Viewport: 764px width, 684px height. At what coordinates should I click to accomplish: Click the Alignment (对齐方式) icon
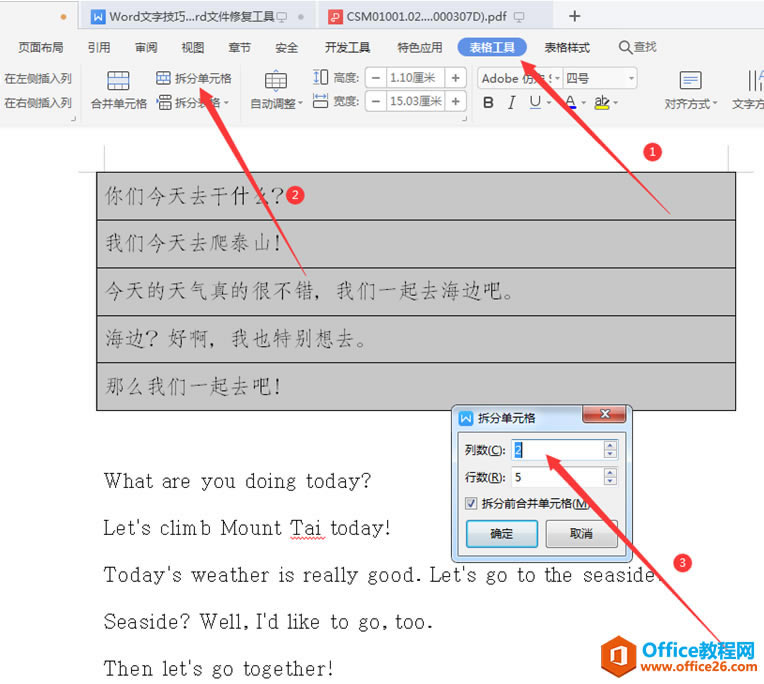point(690,81)
